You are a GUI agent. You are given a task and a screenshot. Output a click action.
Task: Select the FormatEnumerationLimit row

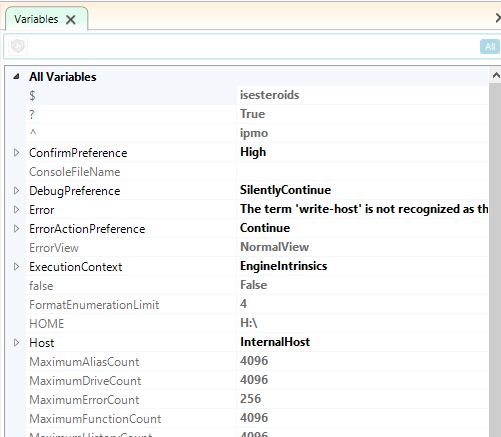click(257, 304)
